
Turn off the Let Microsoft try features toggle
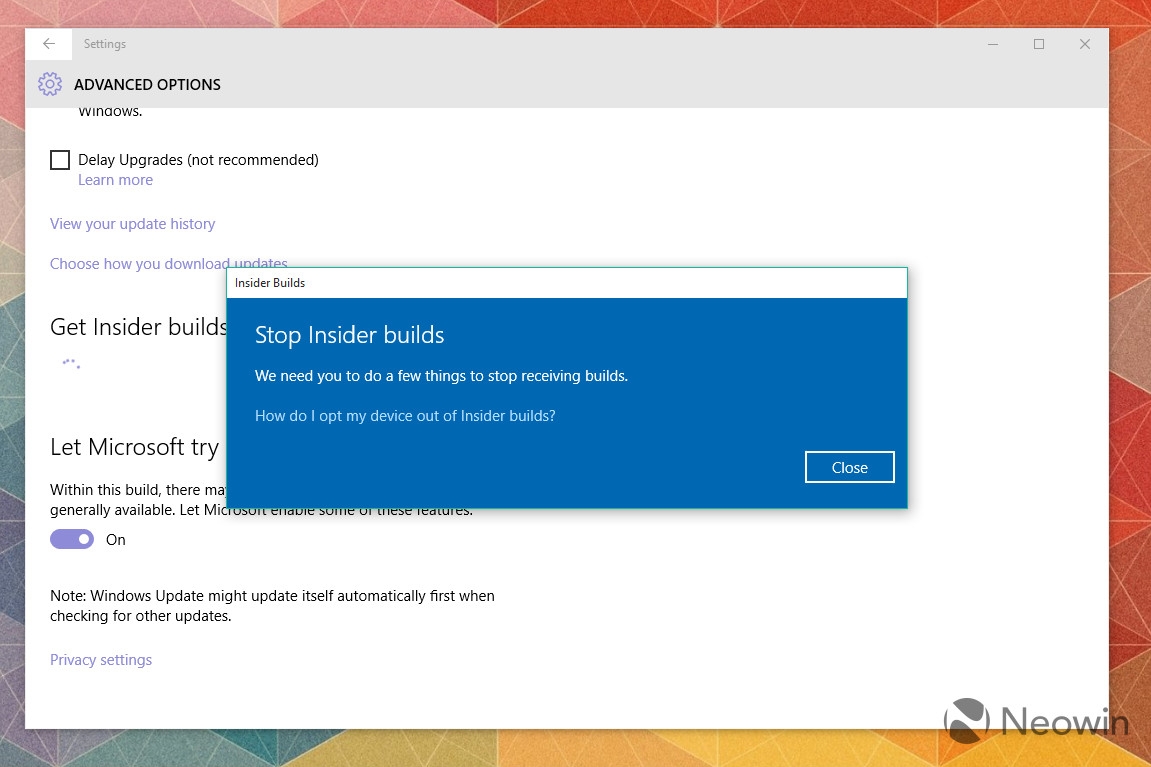point(72,539)
